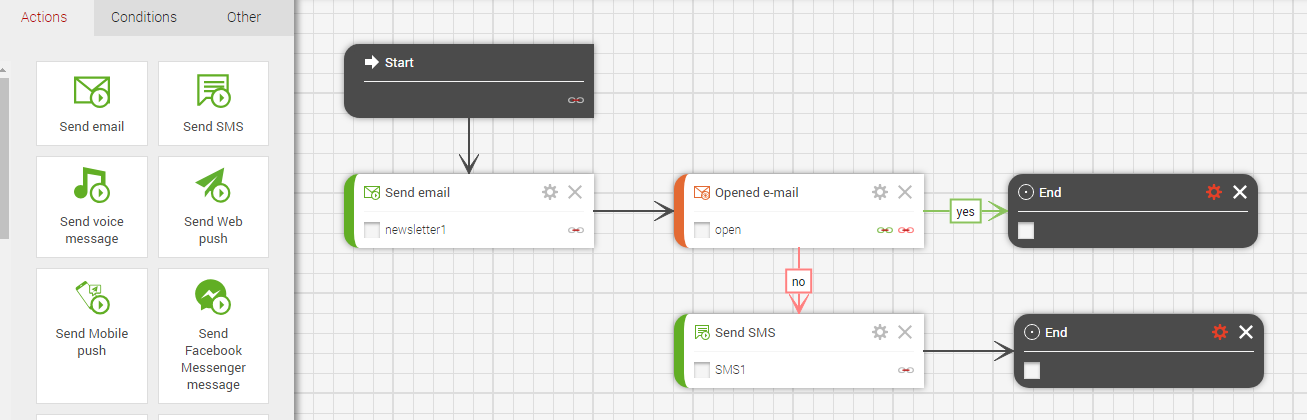The image size is (1307, 420).
Task: Tick the SMS1 checkbox
Action: (x=702, y=370)
